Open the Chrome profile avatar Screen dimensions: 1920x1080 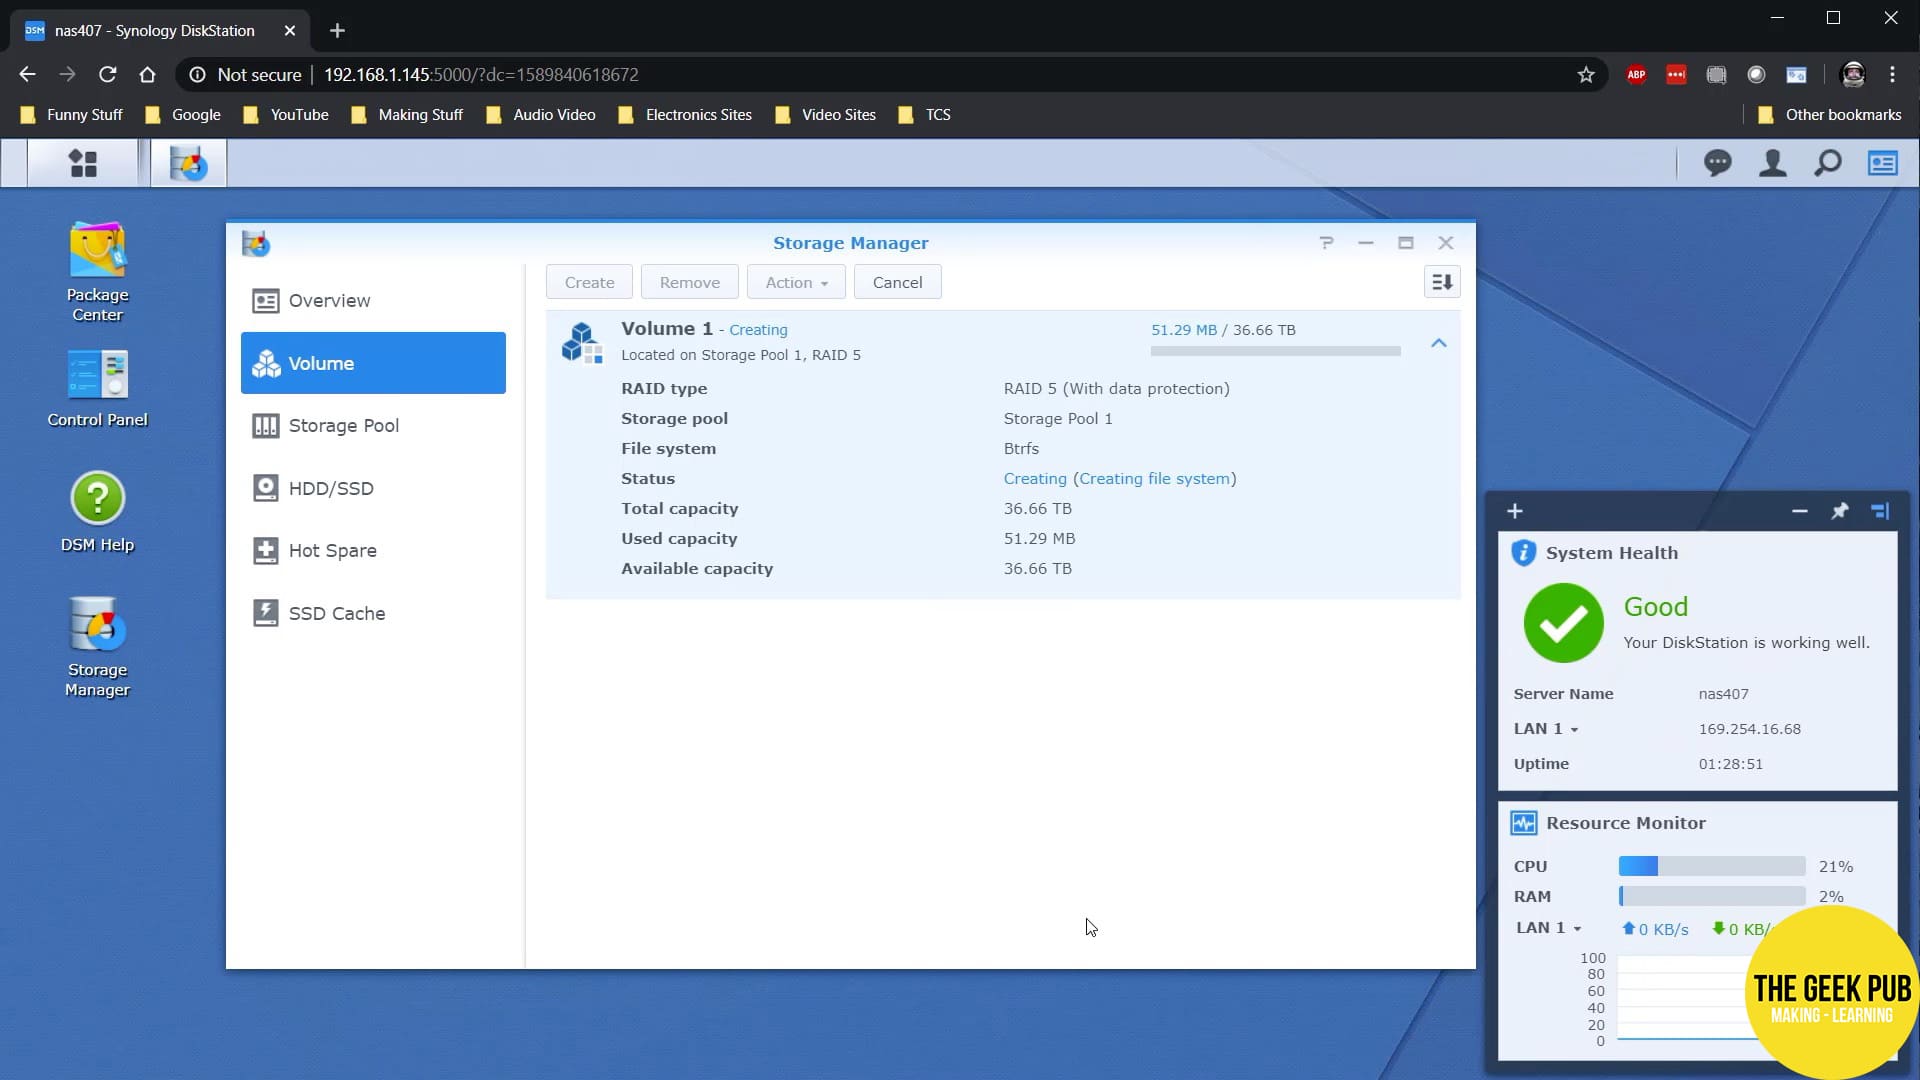(x=1852, y=75)
